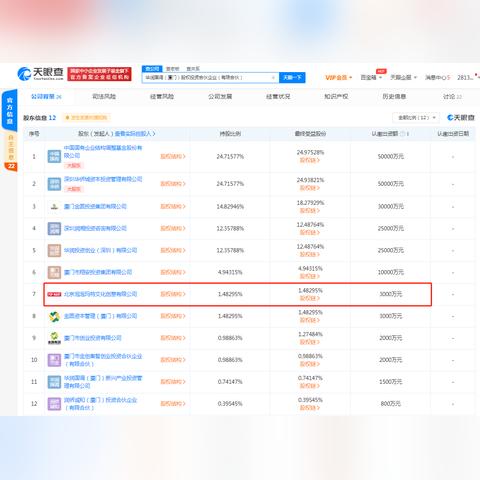Open the shareholder company name in row 3

pyautogui.click(x=95, y=207)
